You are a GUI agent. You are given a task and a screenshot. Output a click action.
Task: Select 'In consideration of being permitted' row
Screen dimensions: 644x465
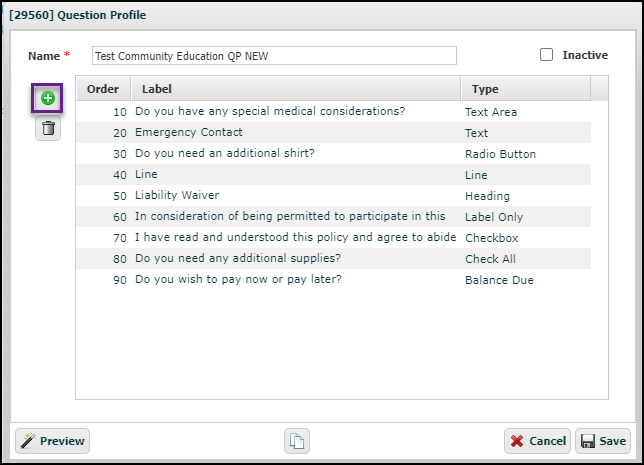tap(334, 216)
